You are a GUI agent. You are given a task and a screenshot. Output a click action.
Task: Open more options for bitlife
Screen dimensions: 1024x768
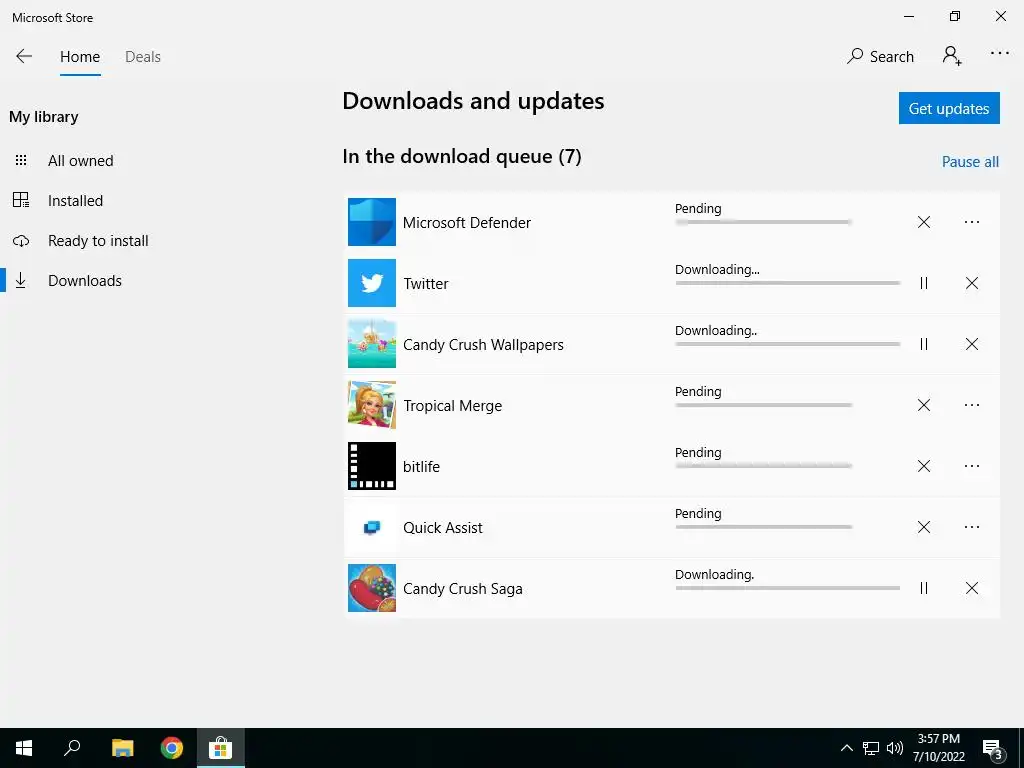click(972, 466)
